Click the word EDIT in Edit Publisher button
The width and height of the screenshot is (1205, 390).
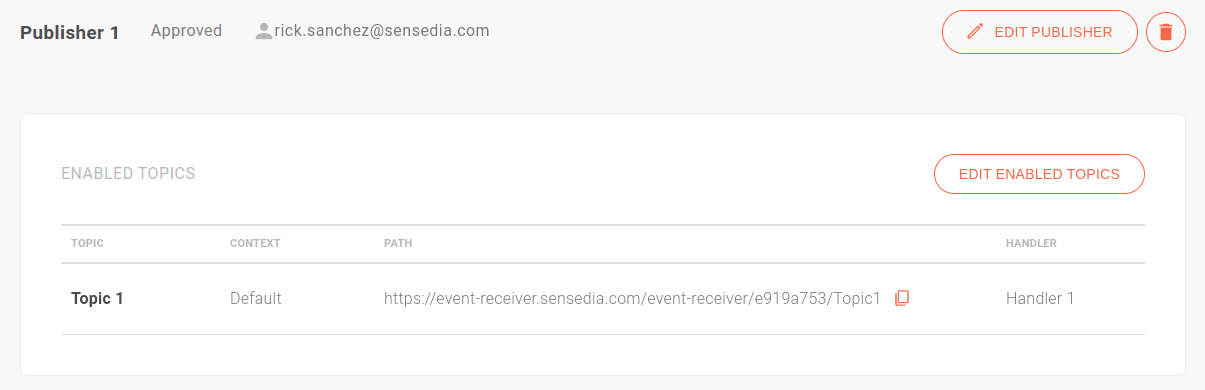(1010, 32)
